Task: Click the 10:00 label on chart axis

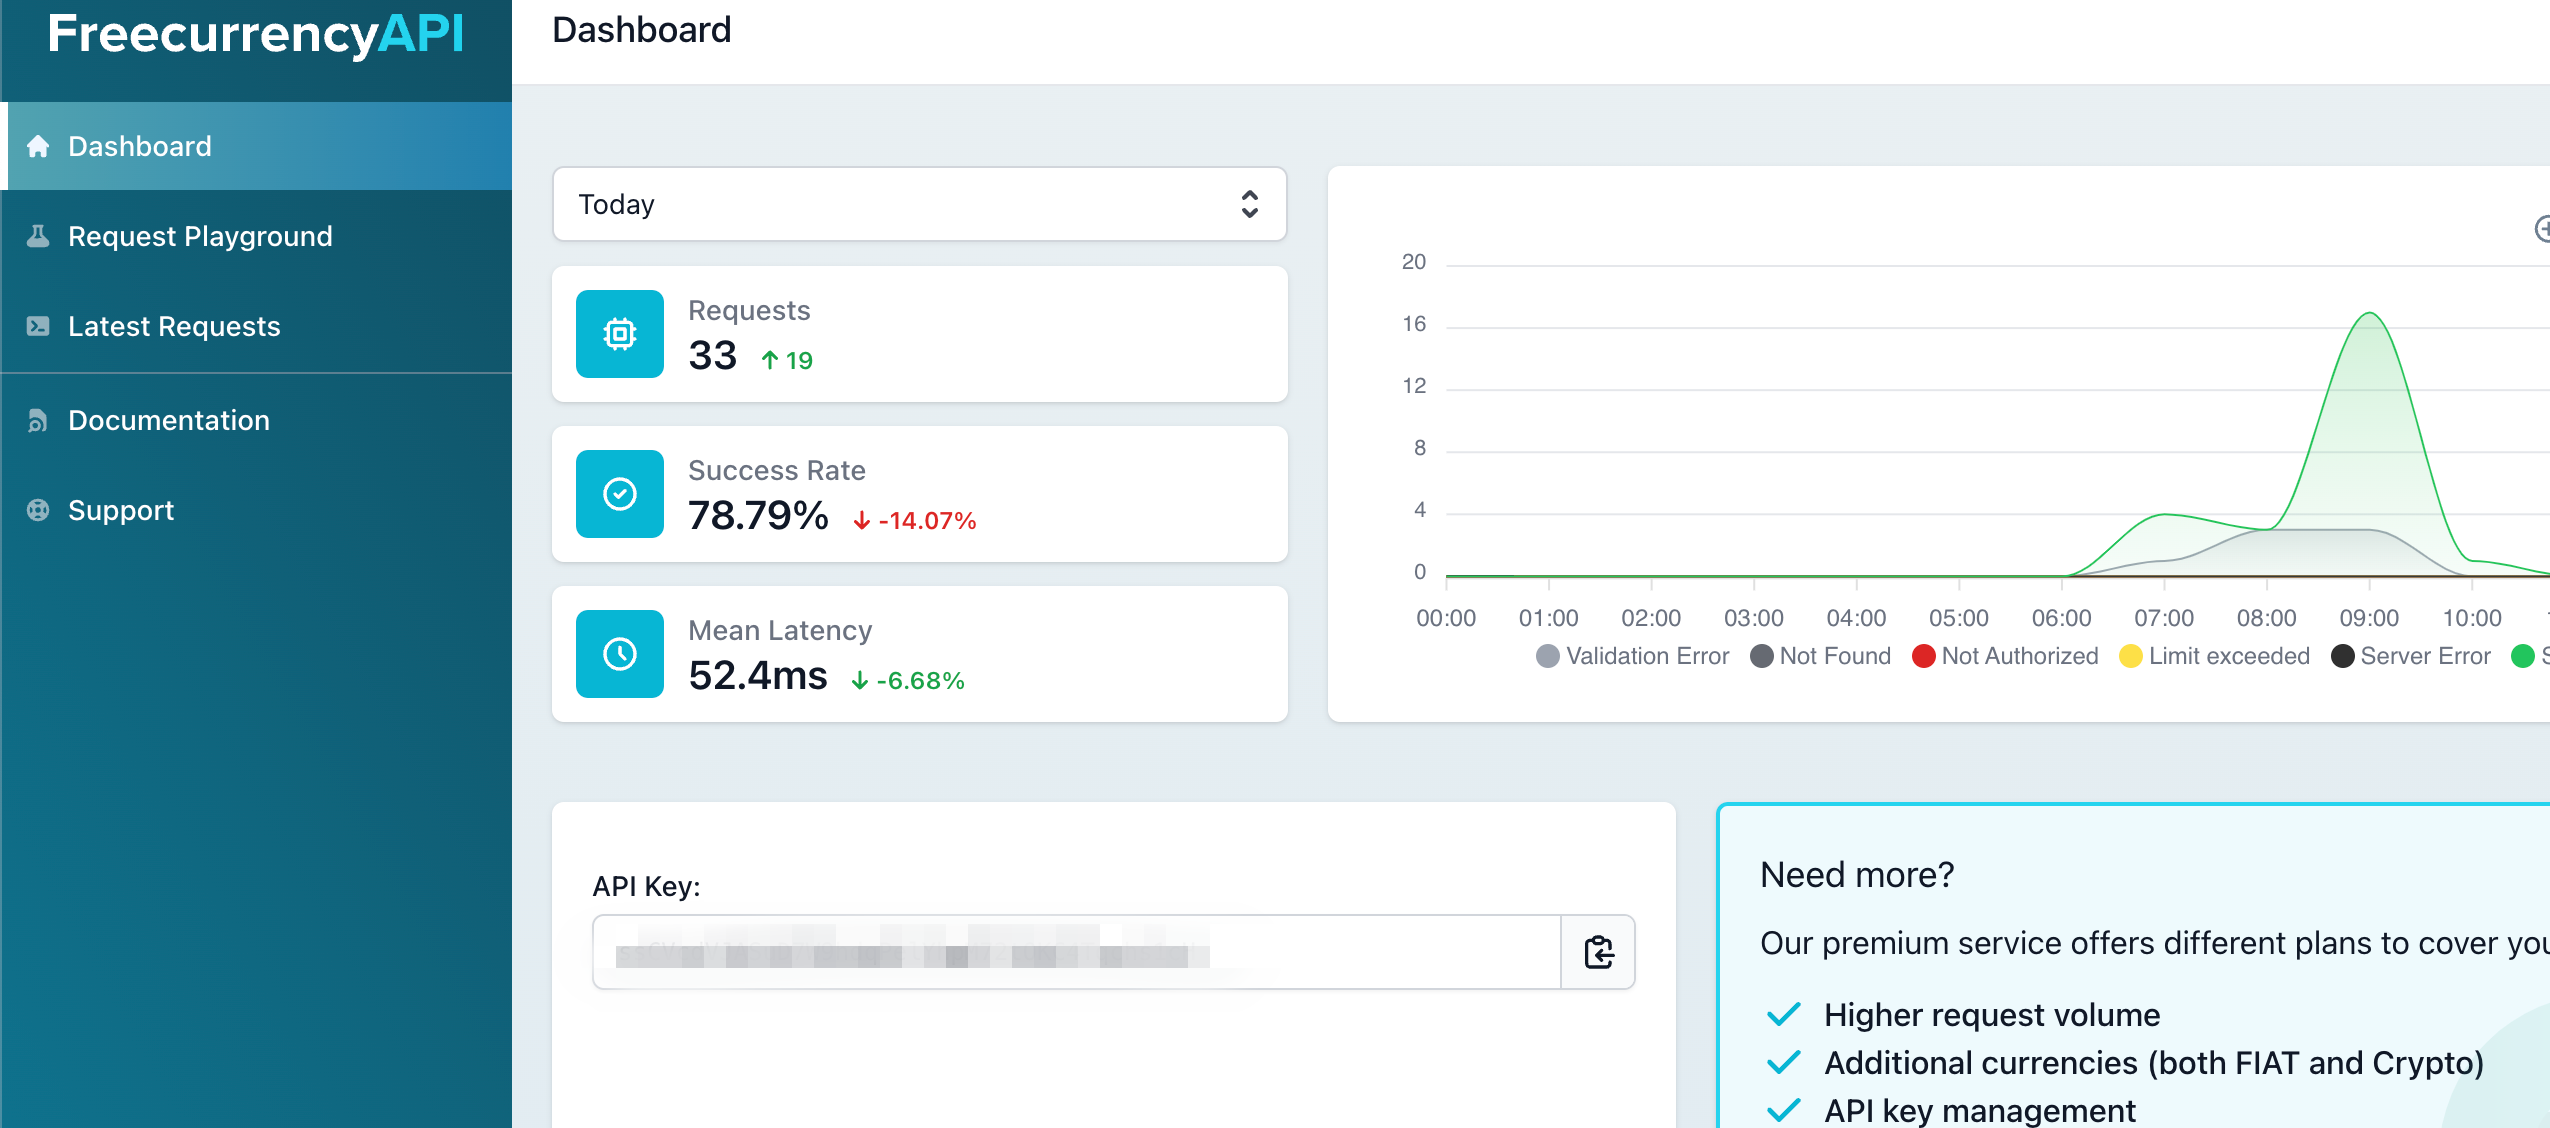Action: [x=2472, y=618]
